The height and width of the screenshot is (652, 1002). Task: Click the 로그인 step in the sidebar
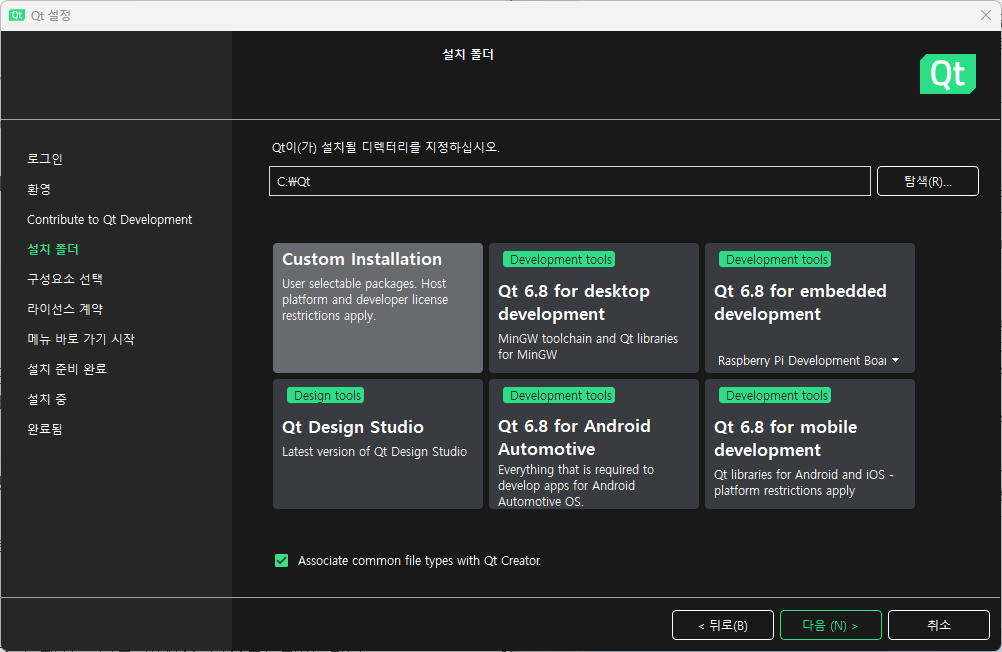coord(45,159)
